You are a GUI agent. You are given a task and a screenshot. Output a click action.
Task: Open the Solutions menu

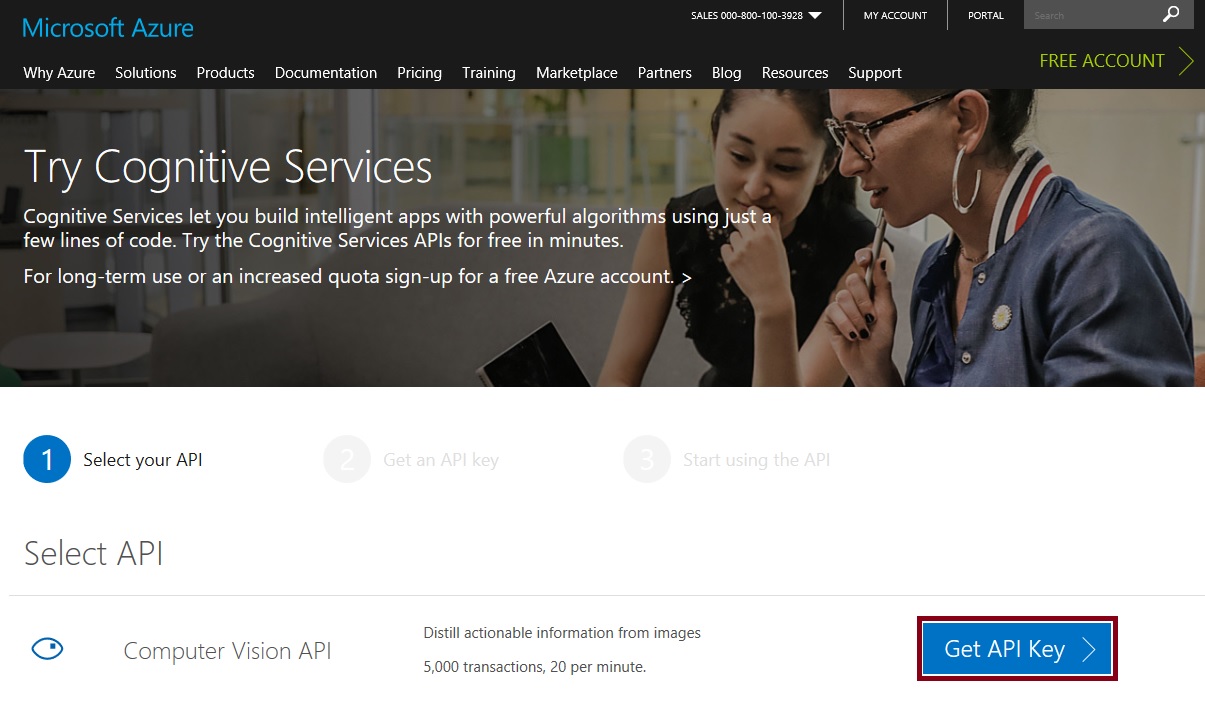click(145, 73)
